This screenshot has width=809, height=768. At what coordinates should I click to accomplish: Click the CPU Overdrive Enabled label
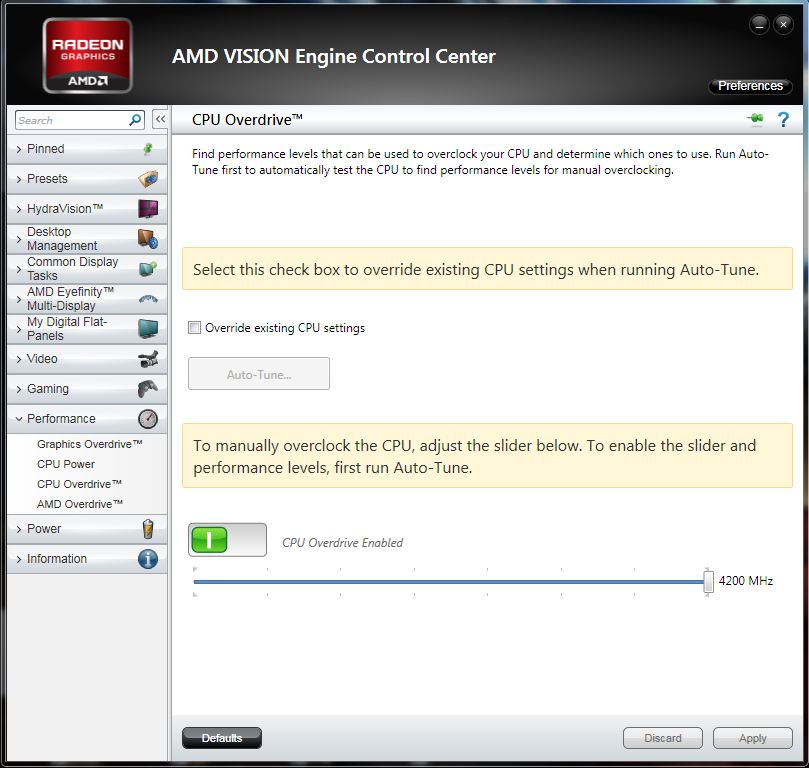point(343,543)
